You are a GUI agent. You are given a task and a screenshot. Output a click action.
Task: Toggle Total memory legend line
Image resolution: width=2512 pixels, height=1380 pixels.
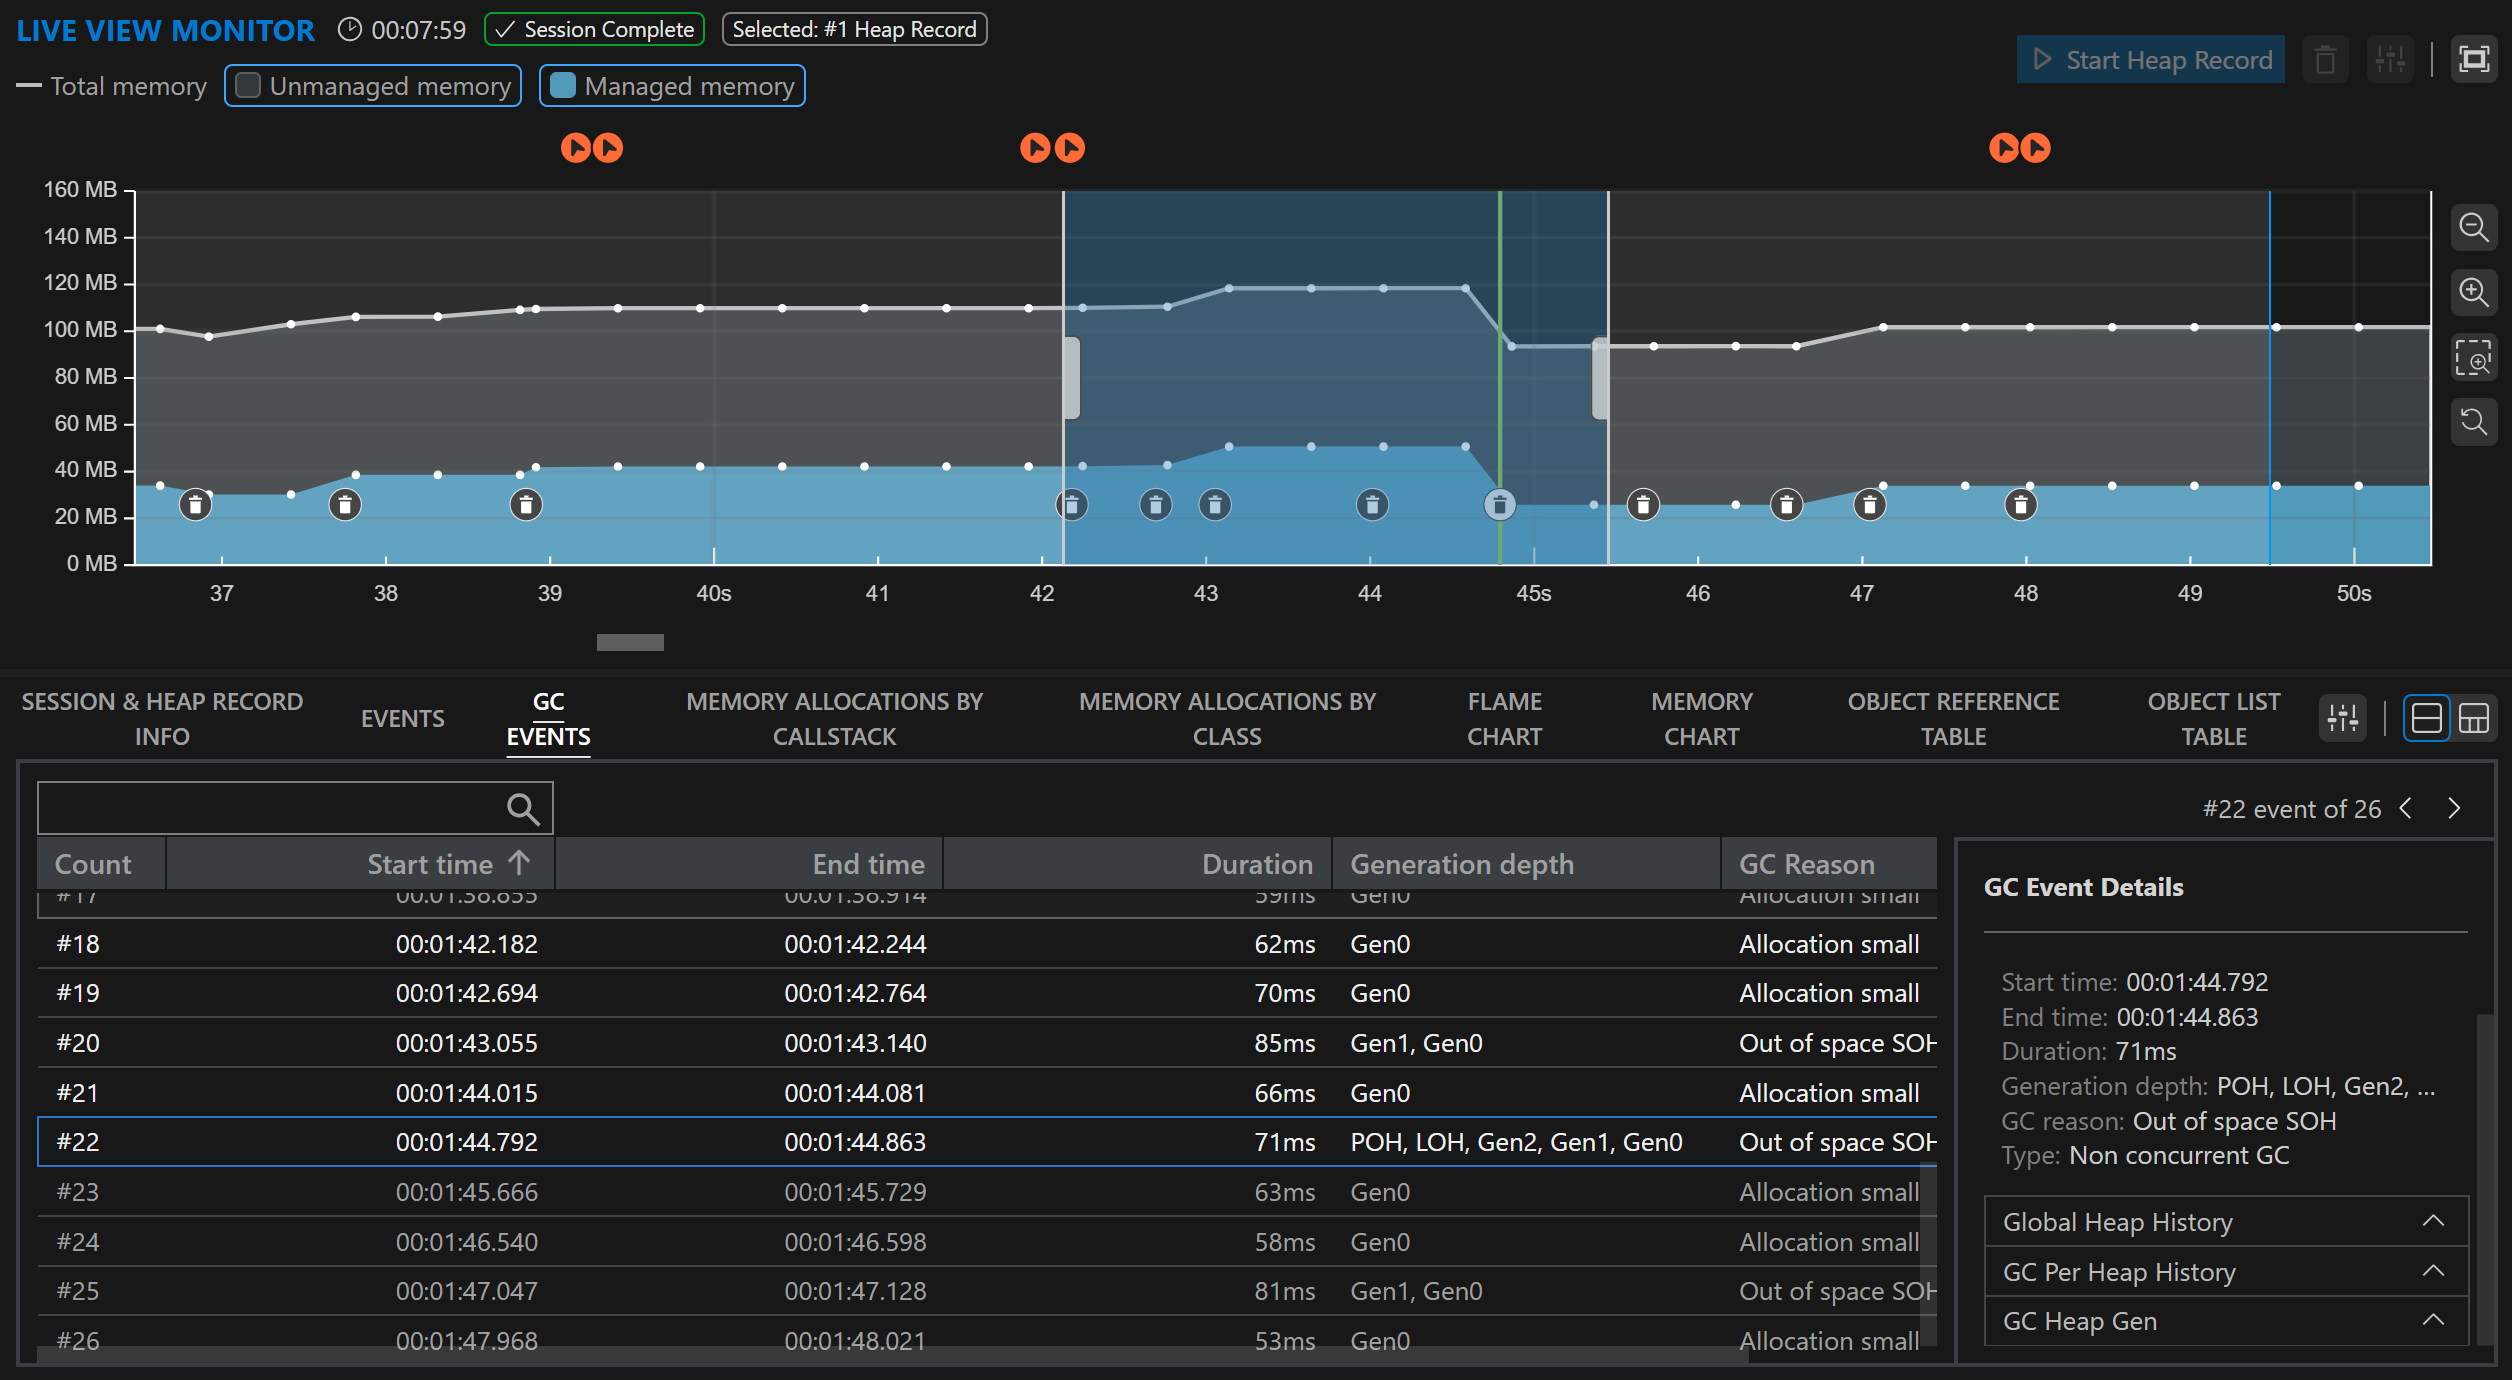pos(111,86)
